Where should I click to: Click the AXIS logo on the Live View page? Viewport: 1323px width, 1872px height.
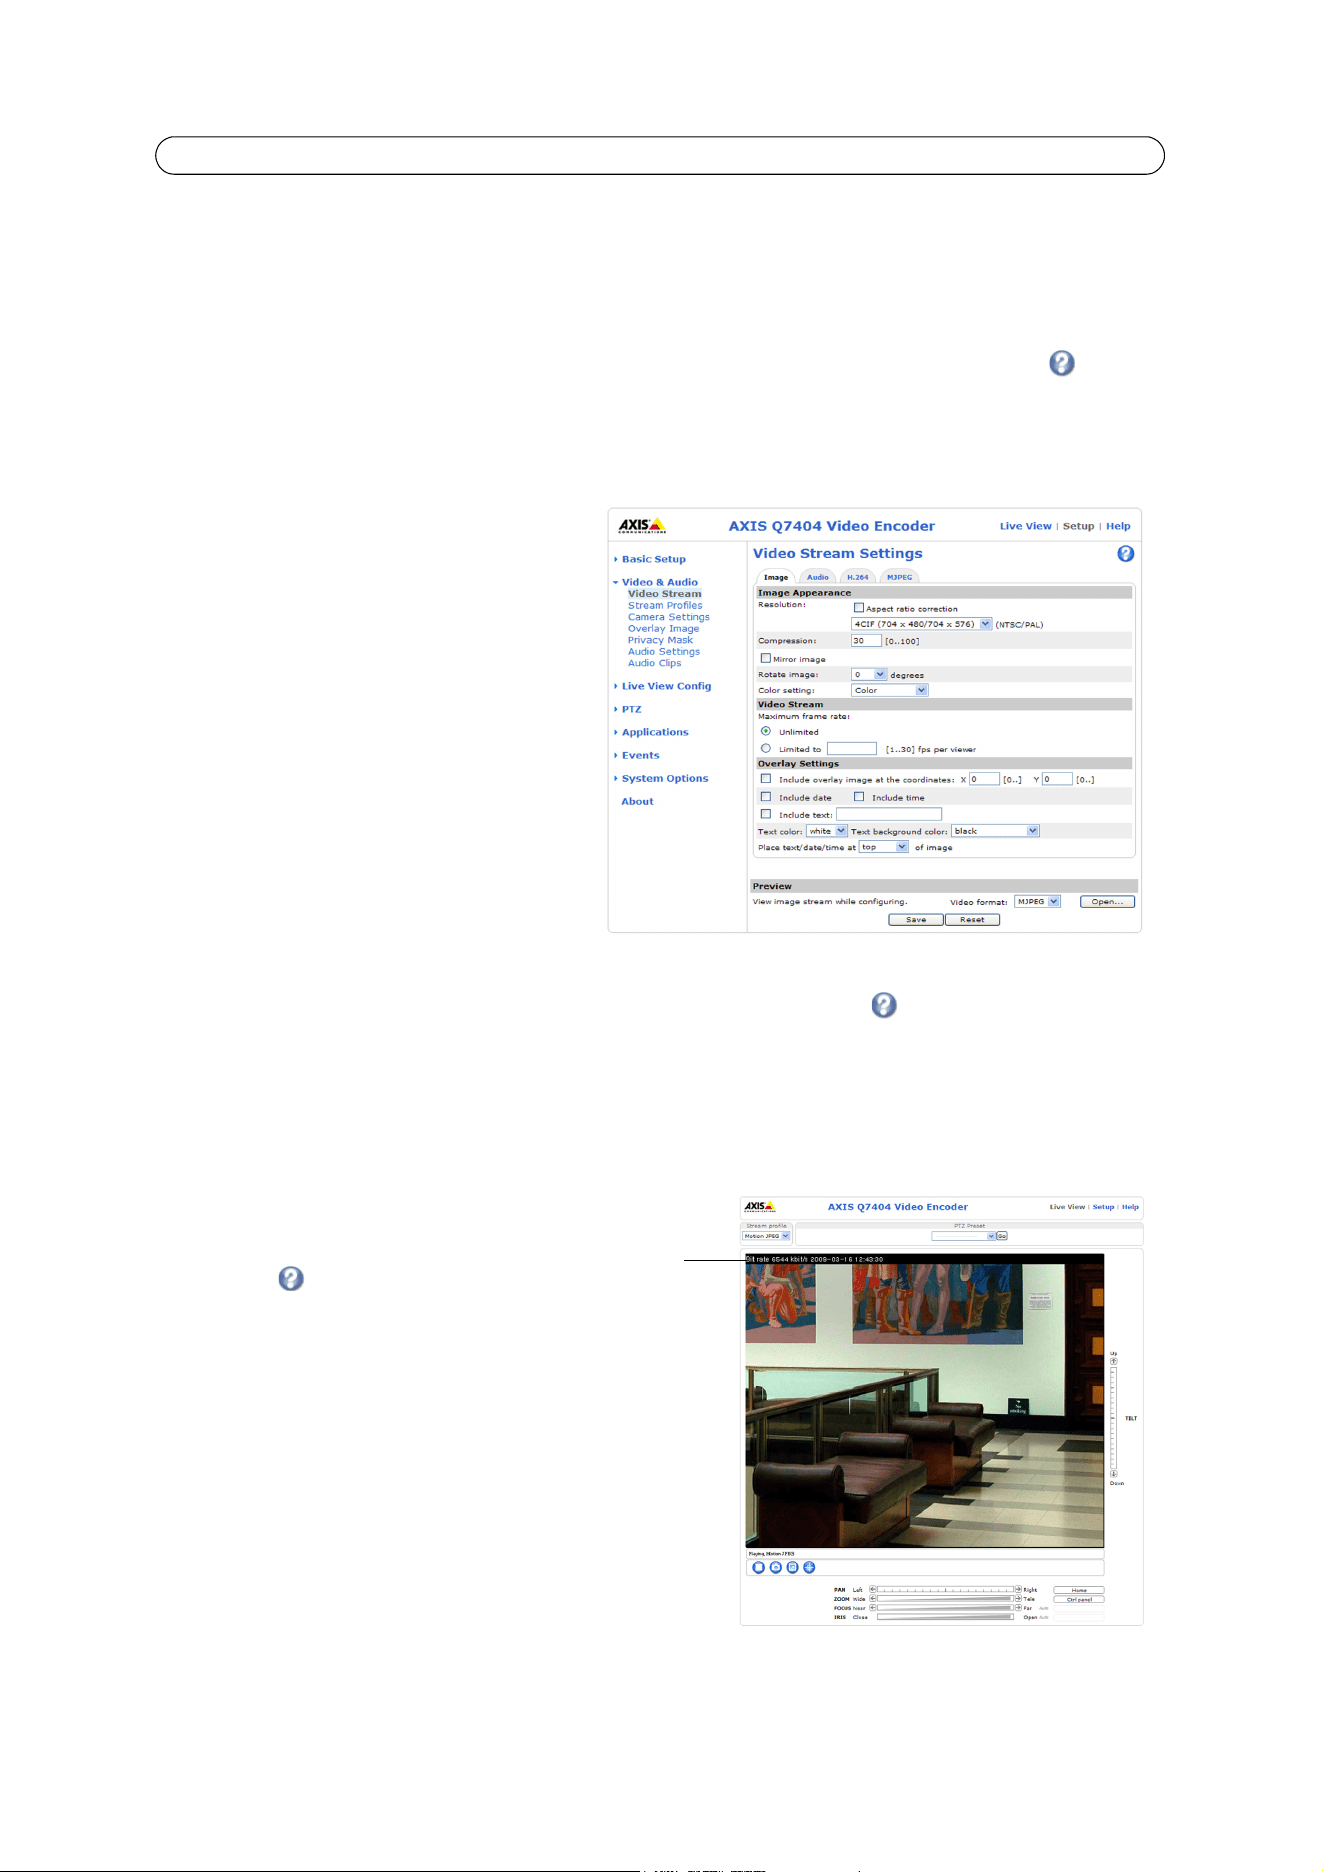759,1207
